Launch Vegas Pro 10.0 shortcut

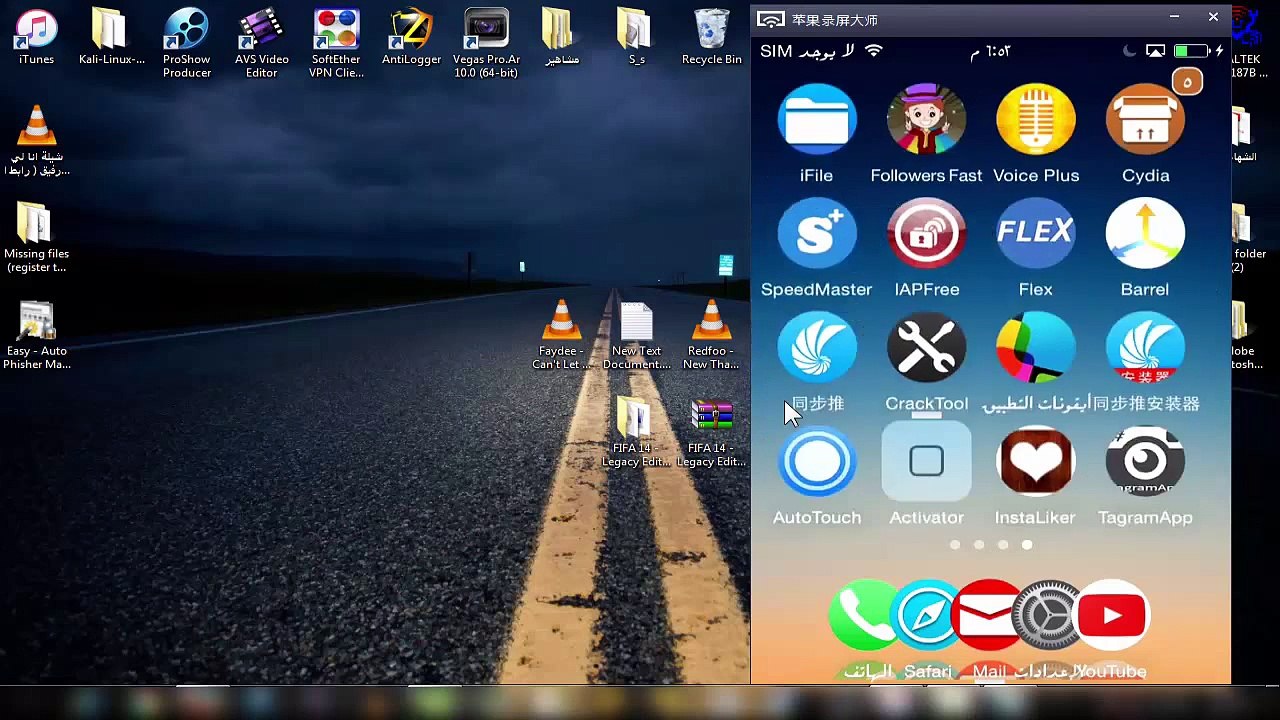coord(486,42)
